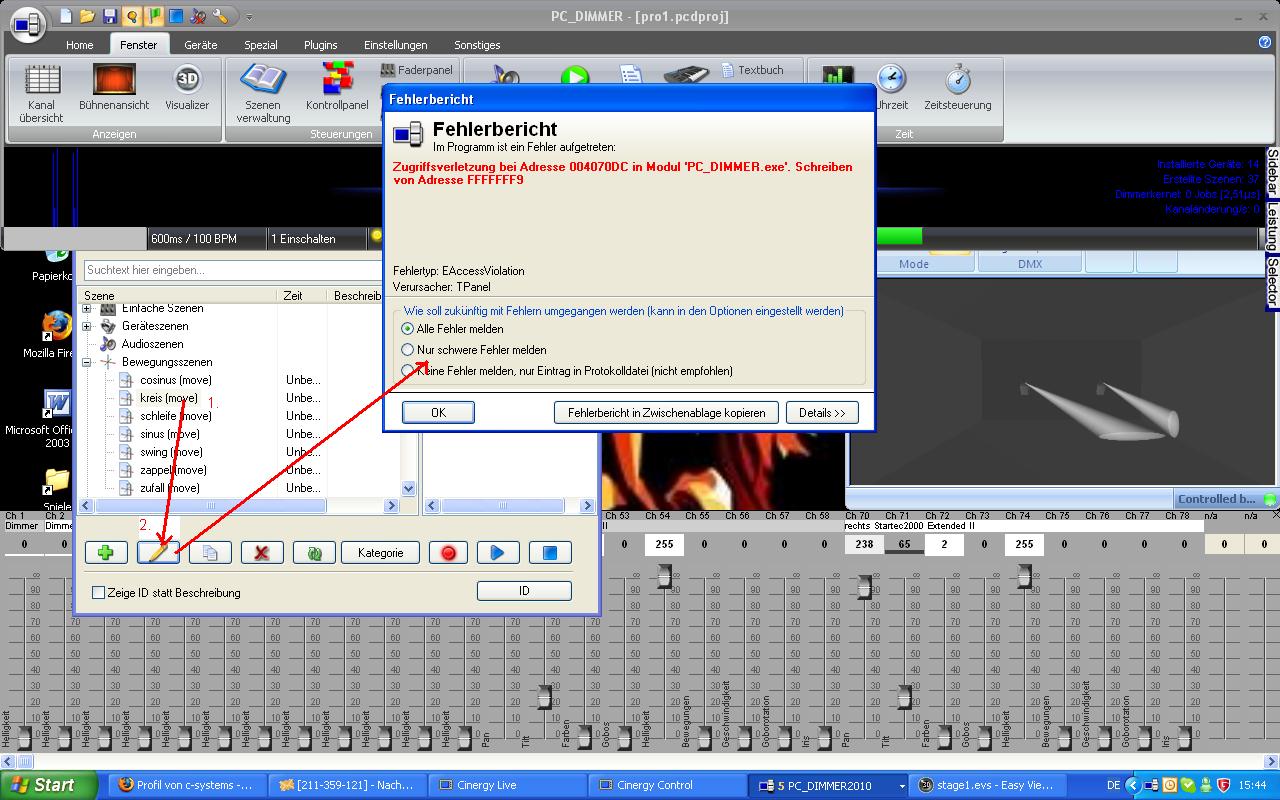Confirm error report with OK

438,412
